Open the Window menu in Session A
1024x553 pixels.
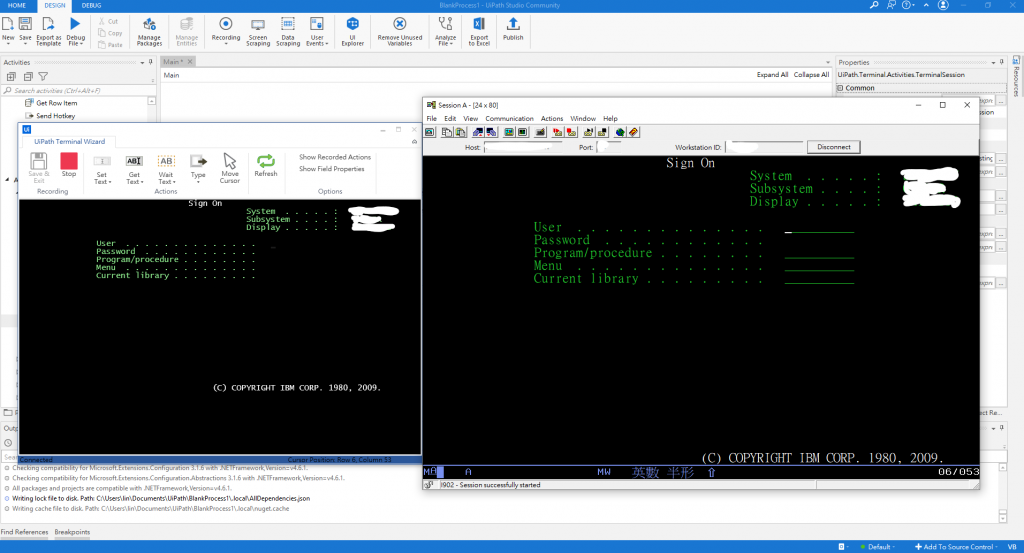point(583,118)
